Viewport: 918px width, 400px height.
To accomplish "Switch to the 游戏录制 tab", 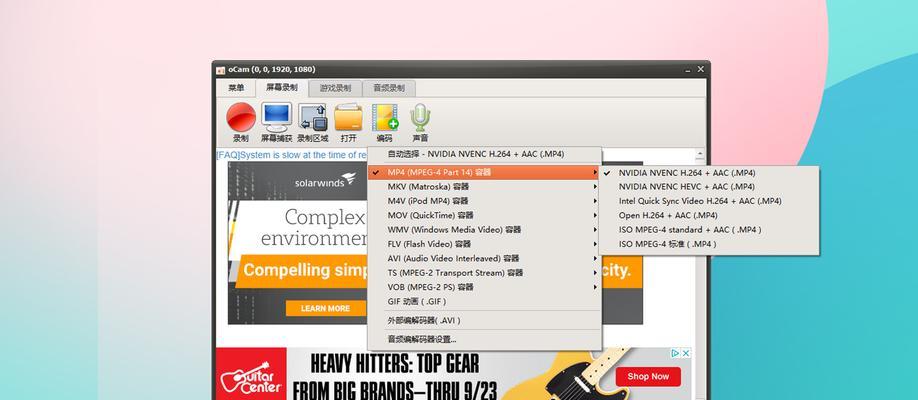I will coord(335,88).
